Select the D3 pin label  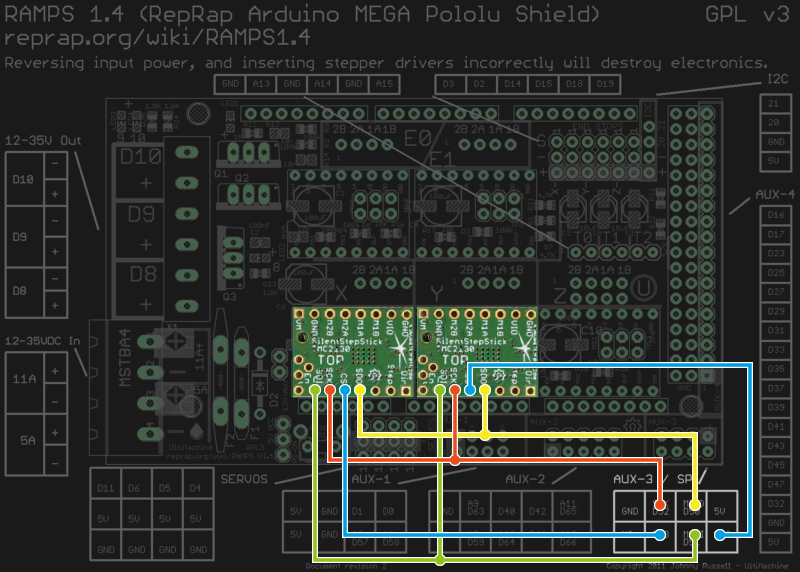click(448, 84)
